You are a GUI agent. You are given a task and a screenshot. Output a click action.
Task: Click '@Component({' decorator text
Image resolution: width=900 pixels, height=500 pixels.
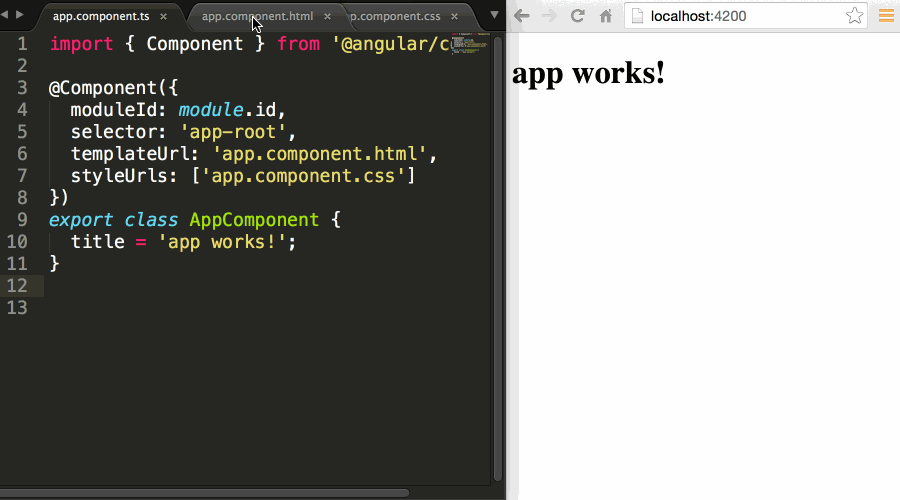(x=114, y=88)
